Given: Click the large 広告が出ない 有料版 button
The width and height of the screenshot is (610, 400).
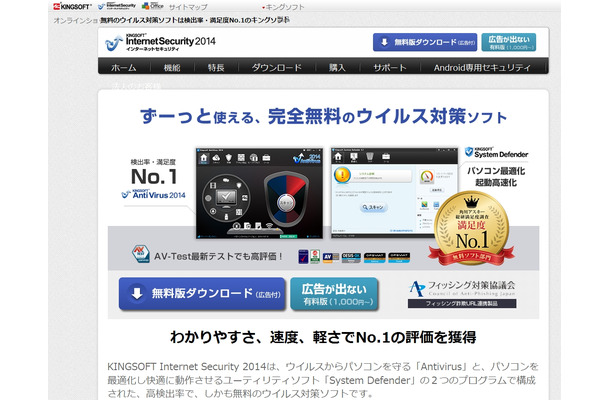Looking at the screenshot, I should pos(334,294).
